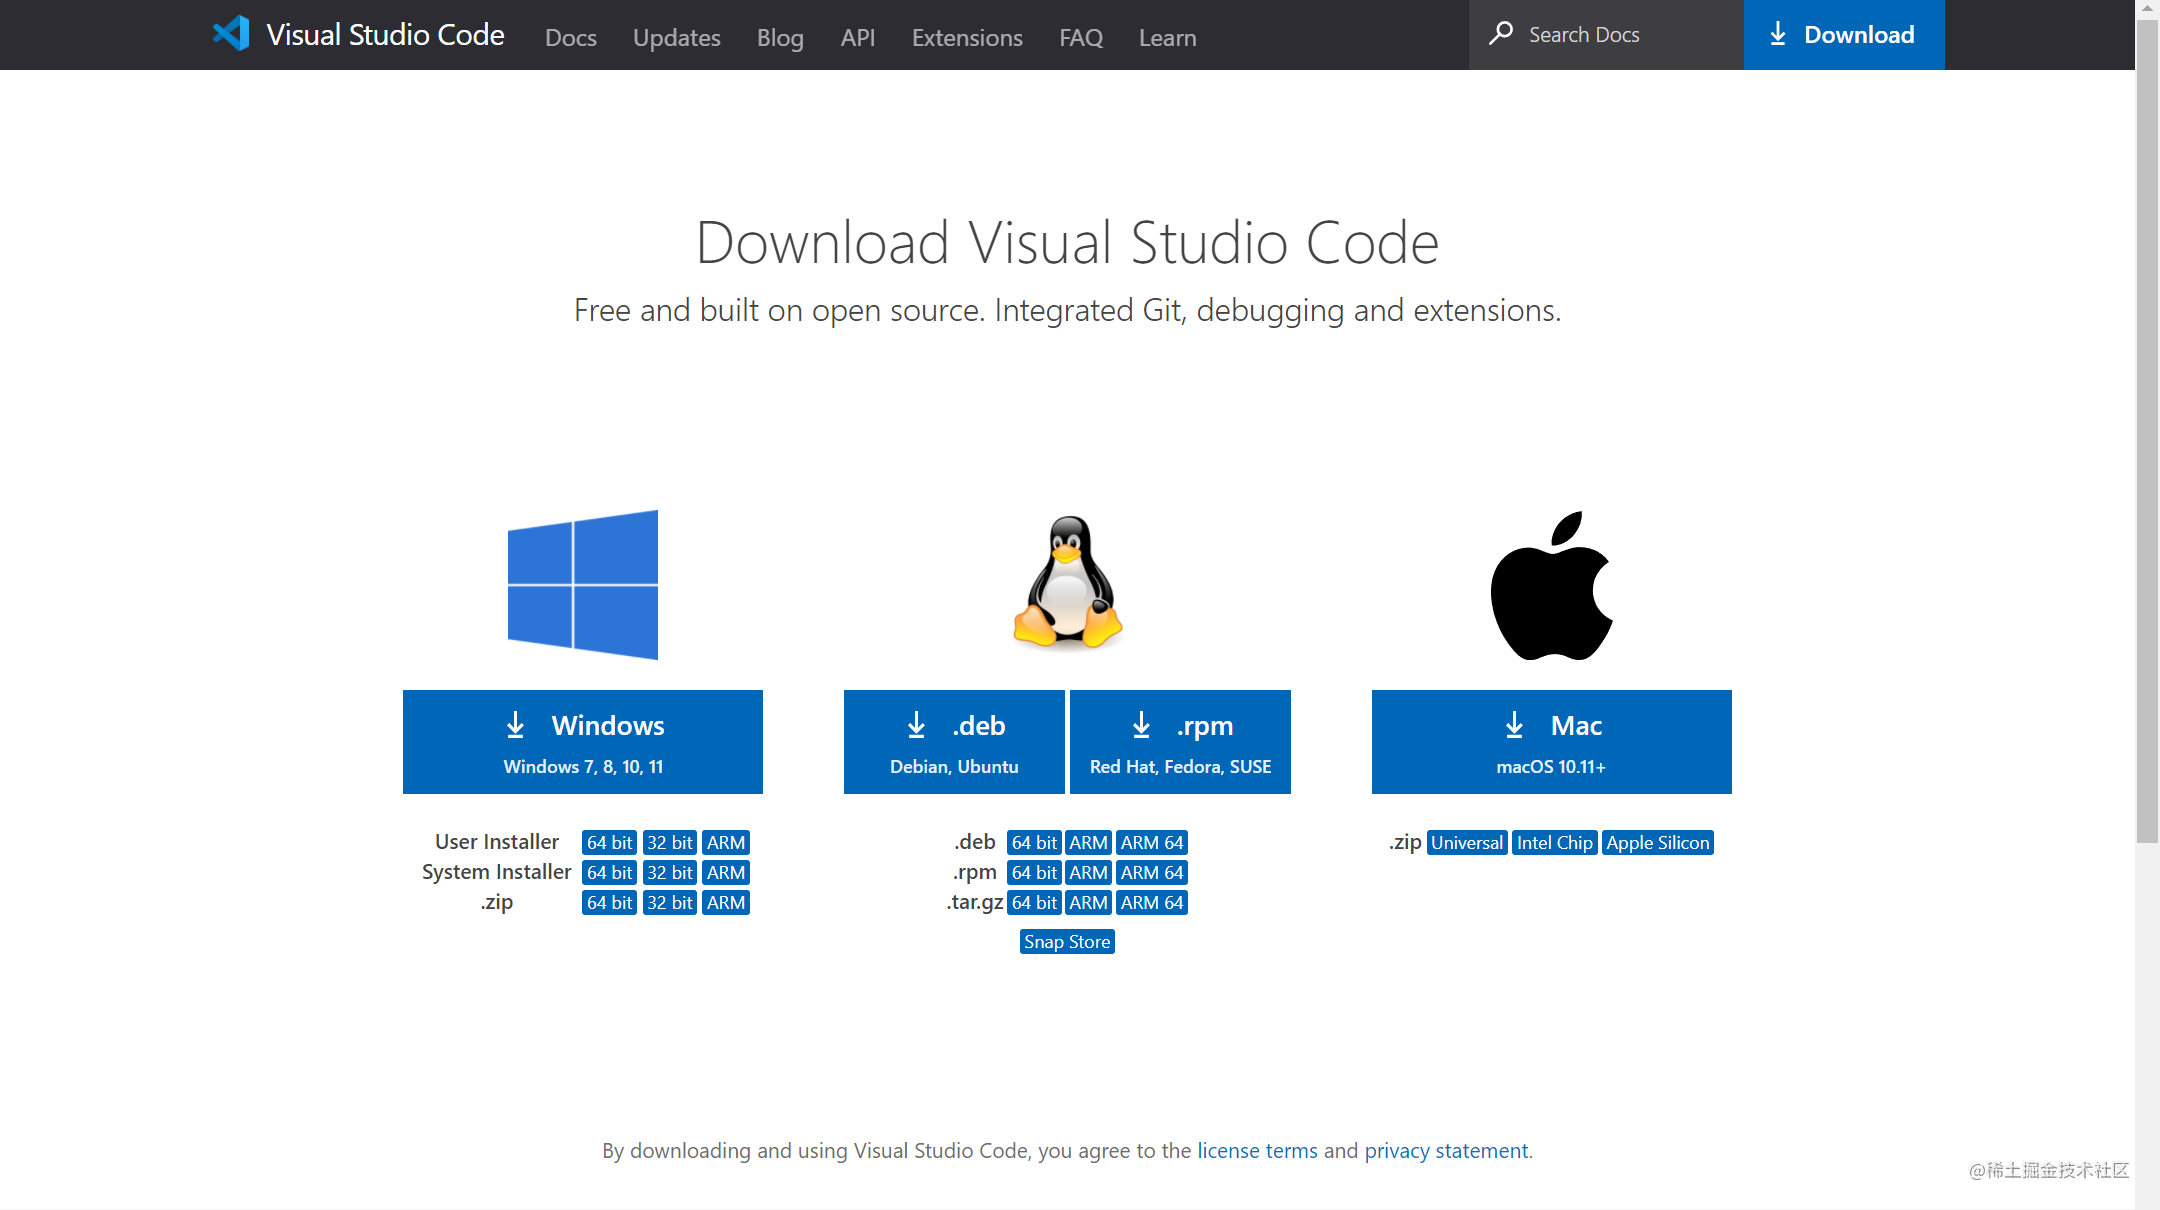Select Windows User Installer 64 bit
2160x1210 pixels.
[610, 841]
